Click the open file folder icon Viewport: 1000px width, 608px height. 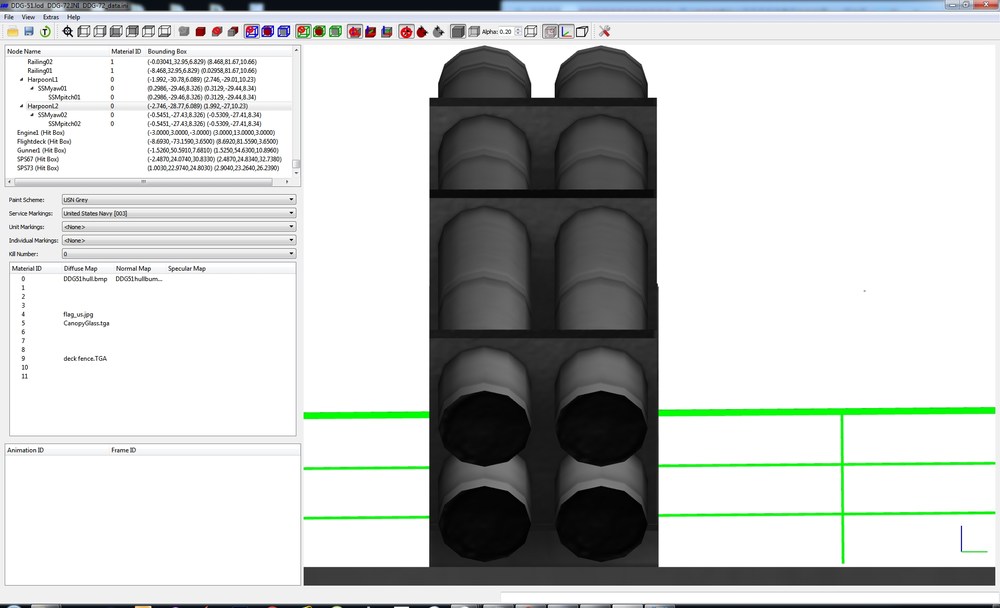[13, 31]
